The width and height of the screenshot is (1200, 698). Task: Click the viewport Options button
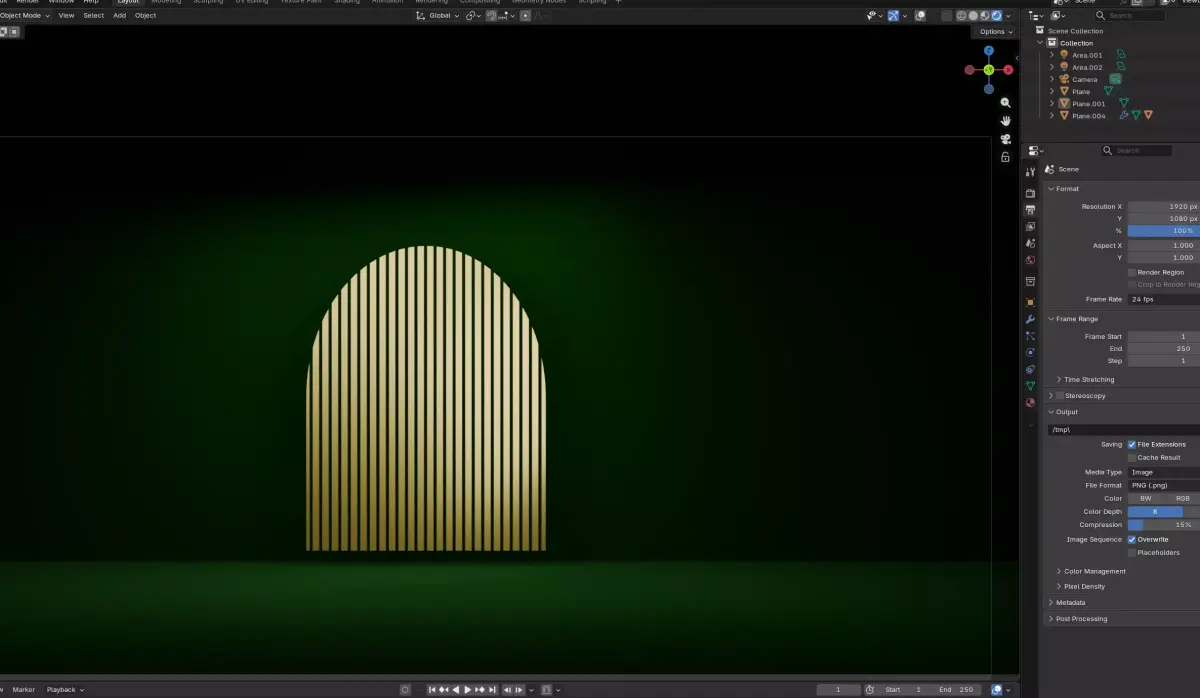[995, 32]
